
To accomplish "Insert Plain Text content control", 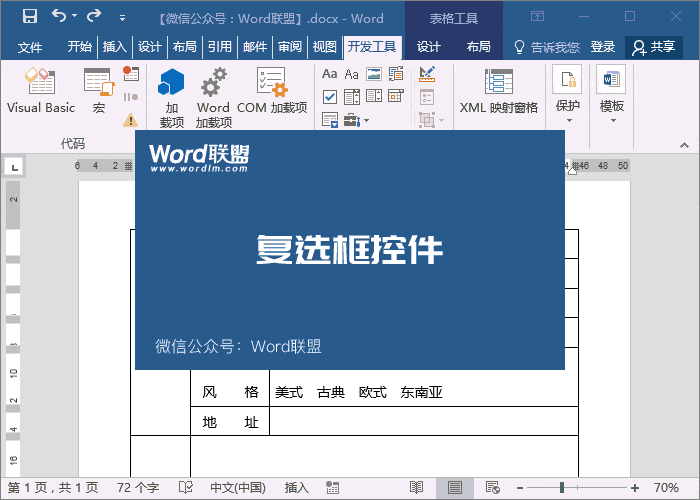I will coord(351,74).
